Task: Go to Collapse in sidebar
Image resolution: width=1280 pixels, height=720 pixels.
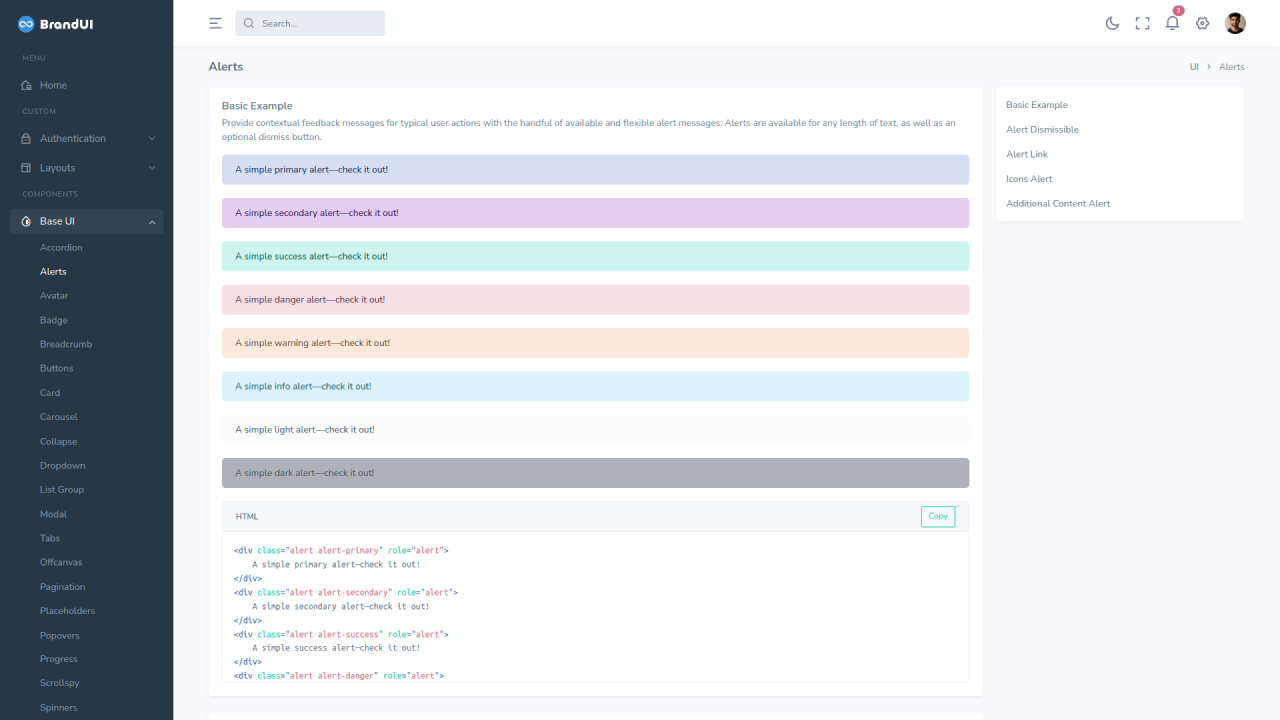Action: [x=59, y=441]
